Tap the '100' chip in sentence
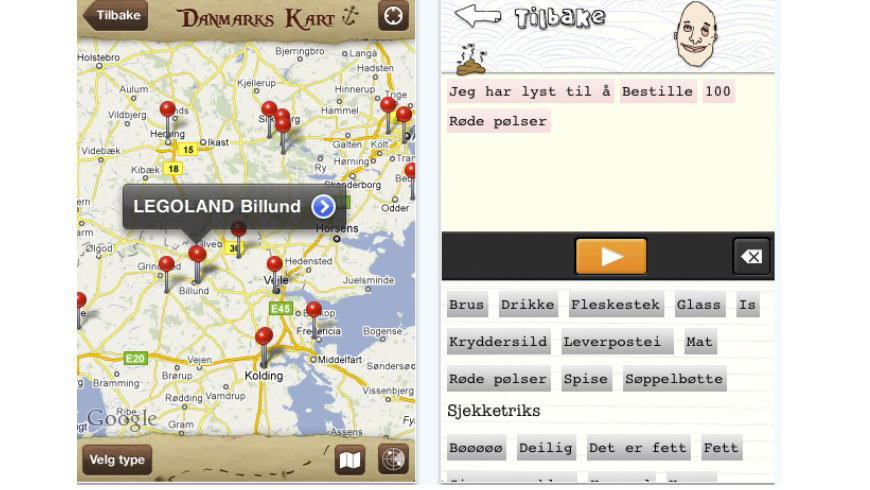 click(x=718, y=92)
